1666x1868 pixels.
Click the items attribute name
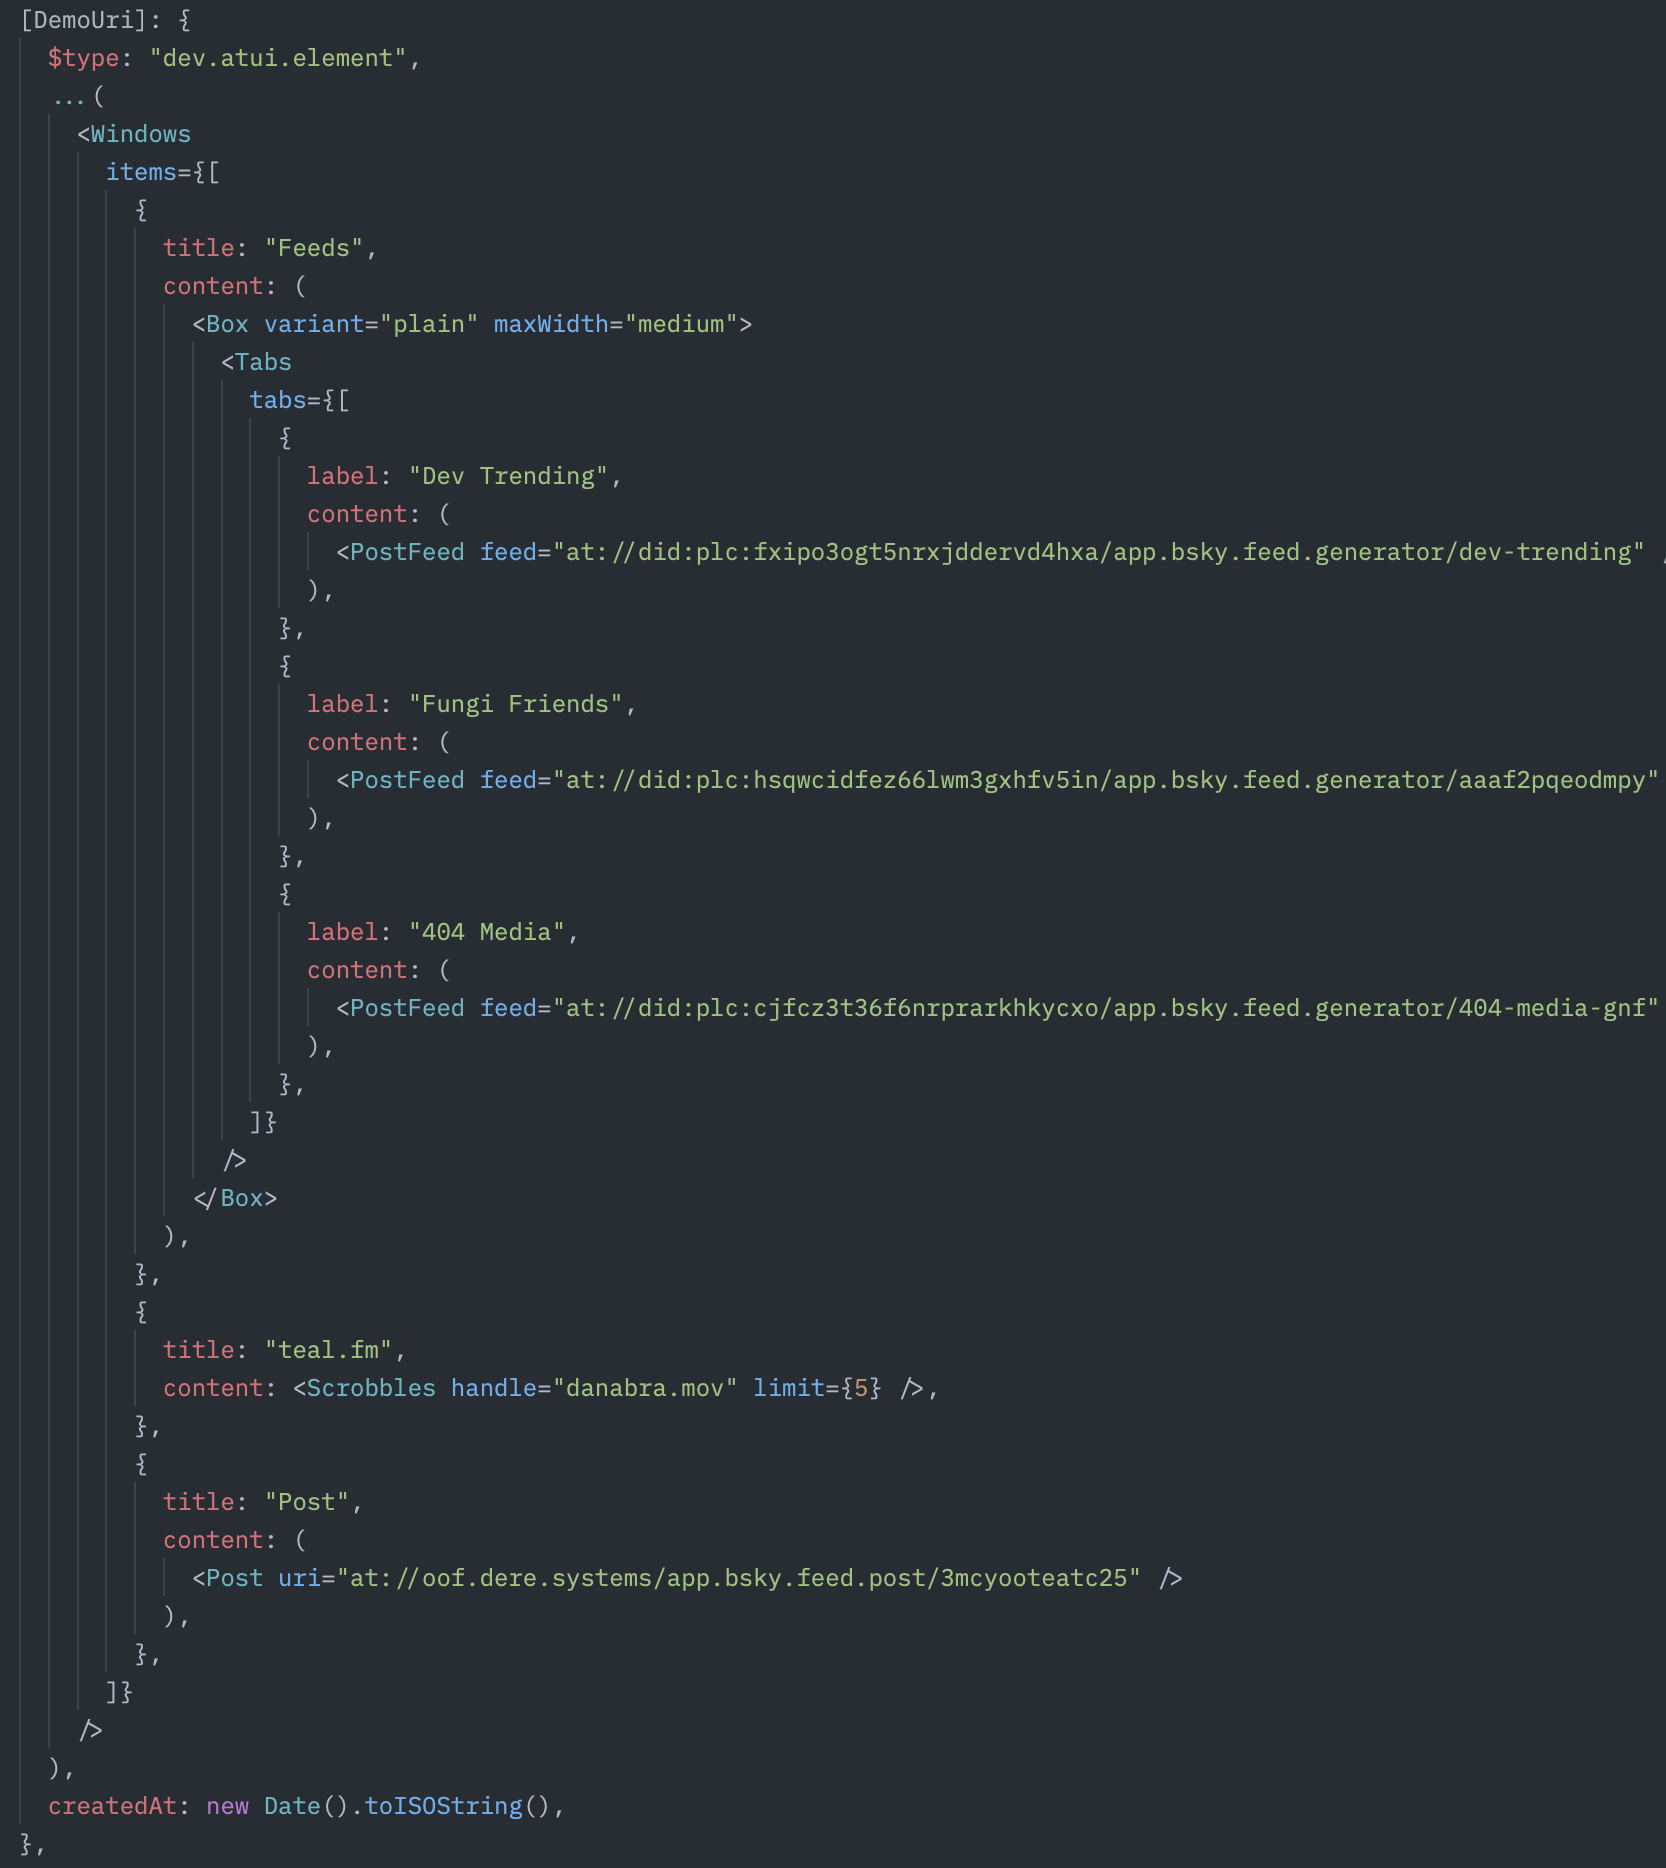(141, 172)
